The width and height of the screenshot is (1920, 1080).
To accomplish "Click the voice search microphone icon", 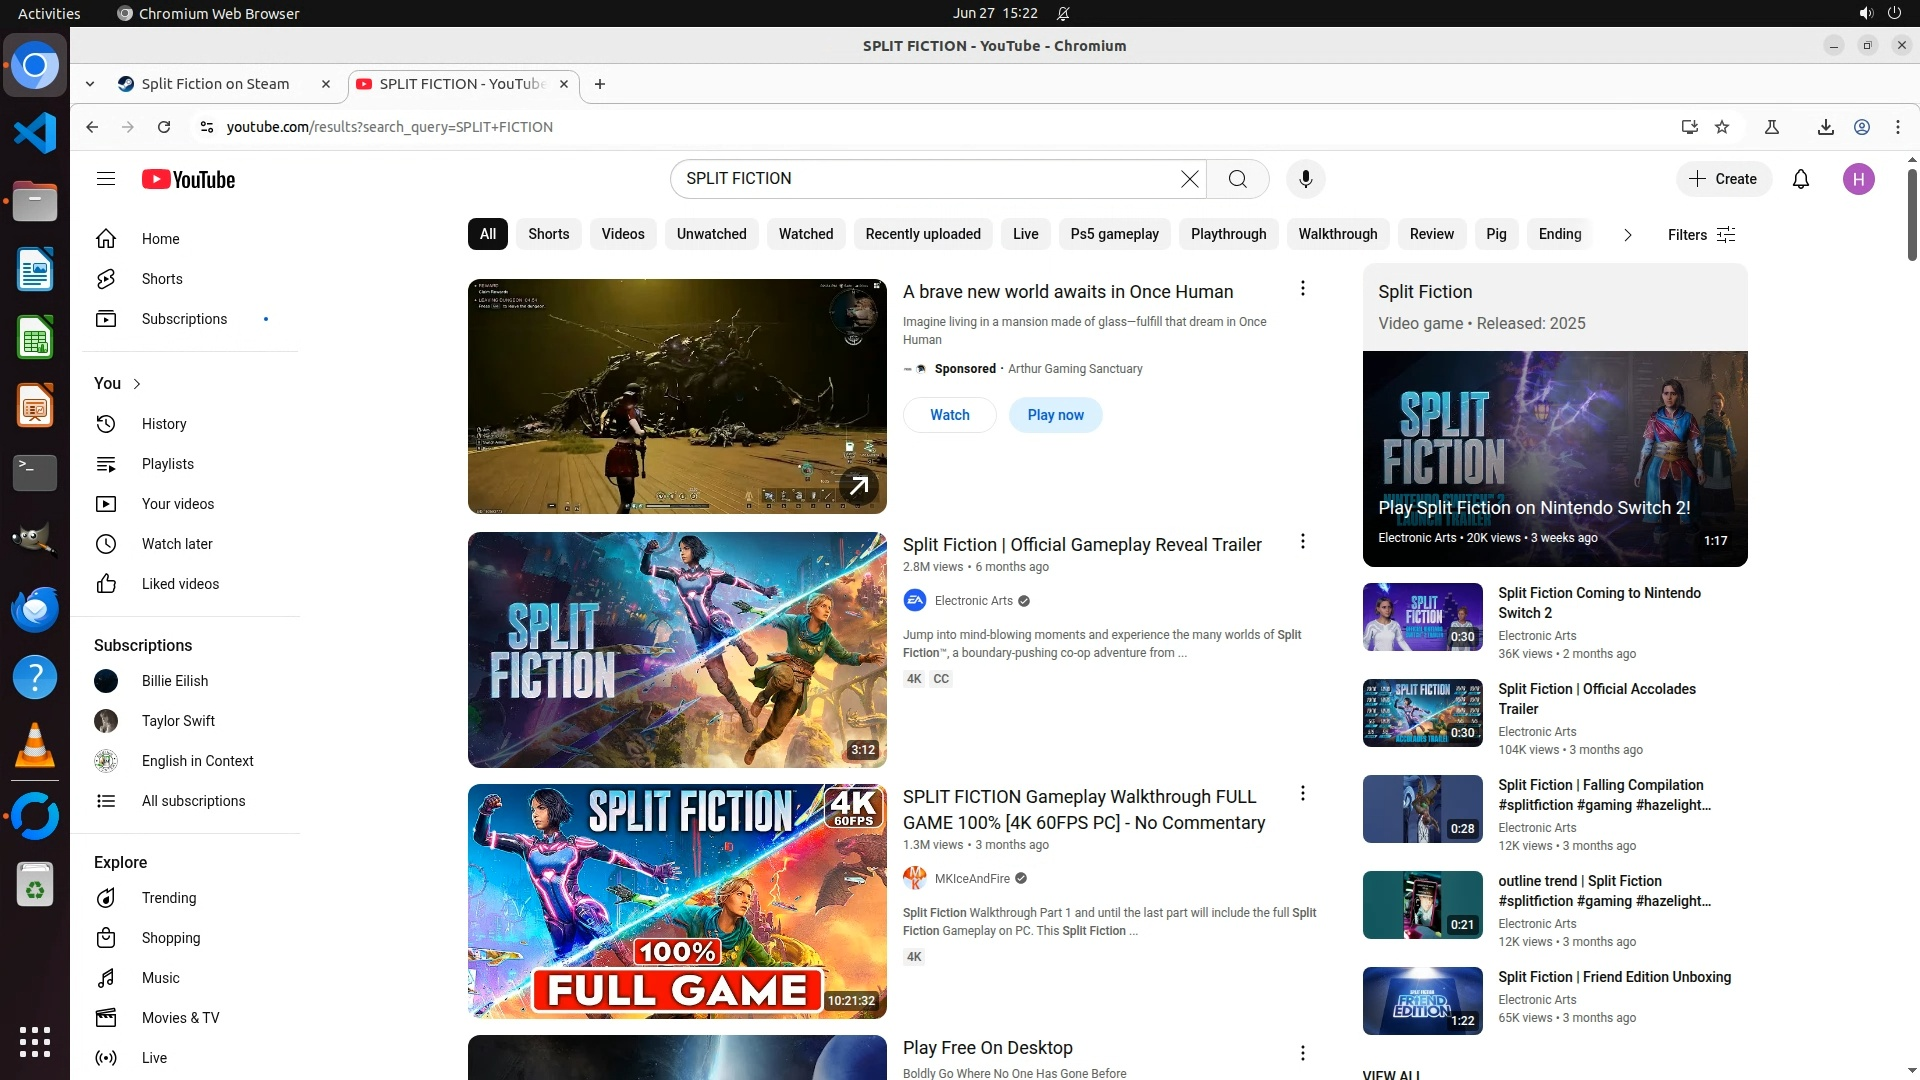I will [1305, 179].
